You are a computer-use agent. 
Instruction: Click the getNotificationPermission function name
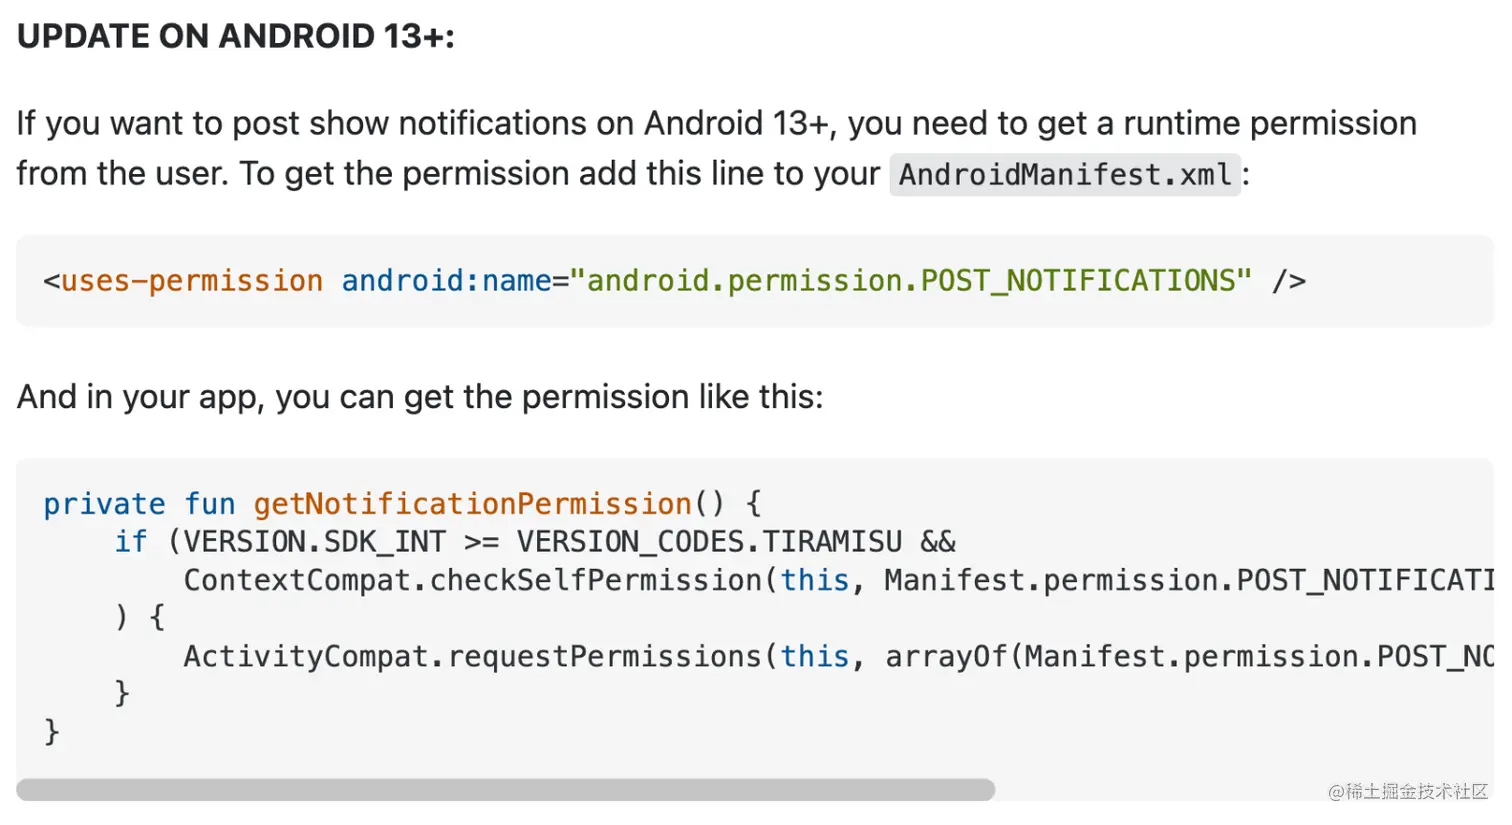473,504
